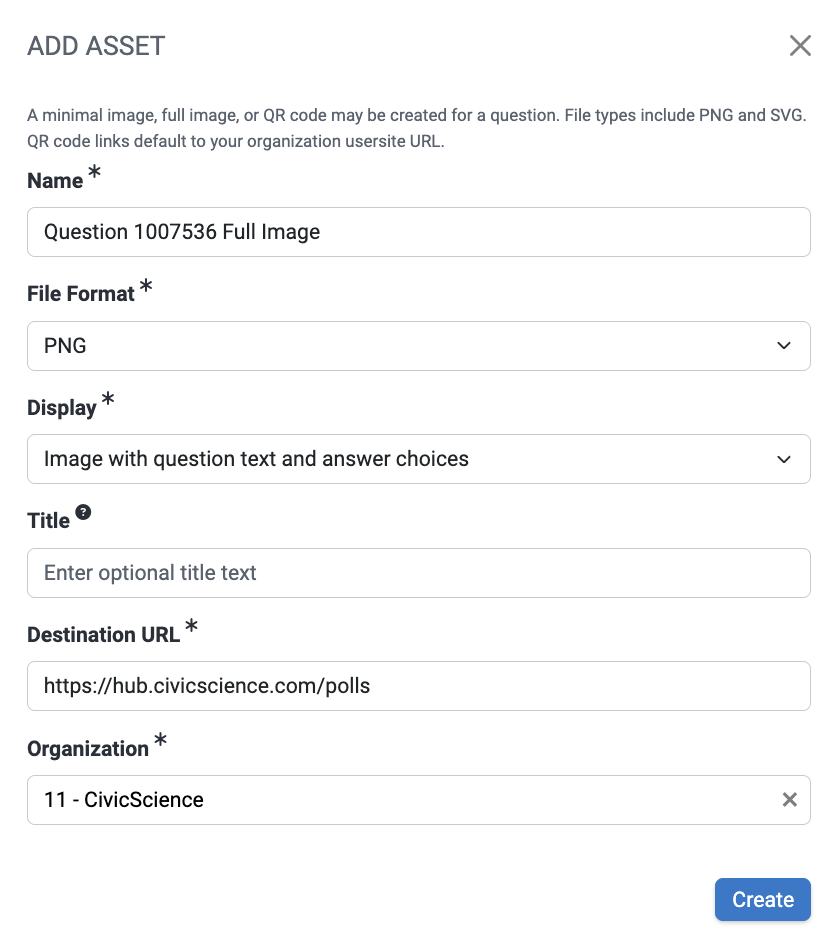Open the File Format PNG dropdown
This screenshot has width=839, height=939.
tap(400, 346)
